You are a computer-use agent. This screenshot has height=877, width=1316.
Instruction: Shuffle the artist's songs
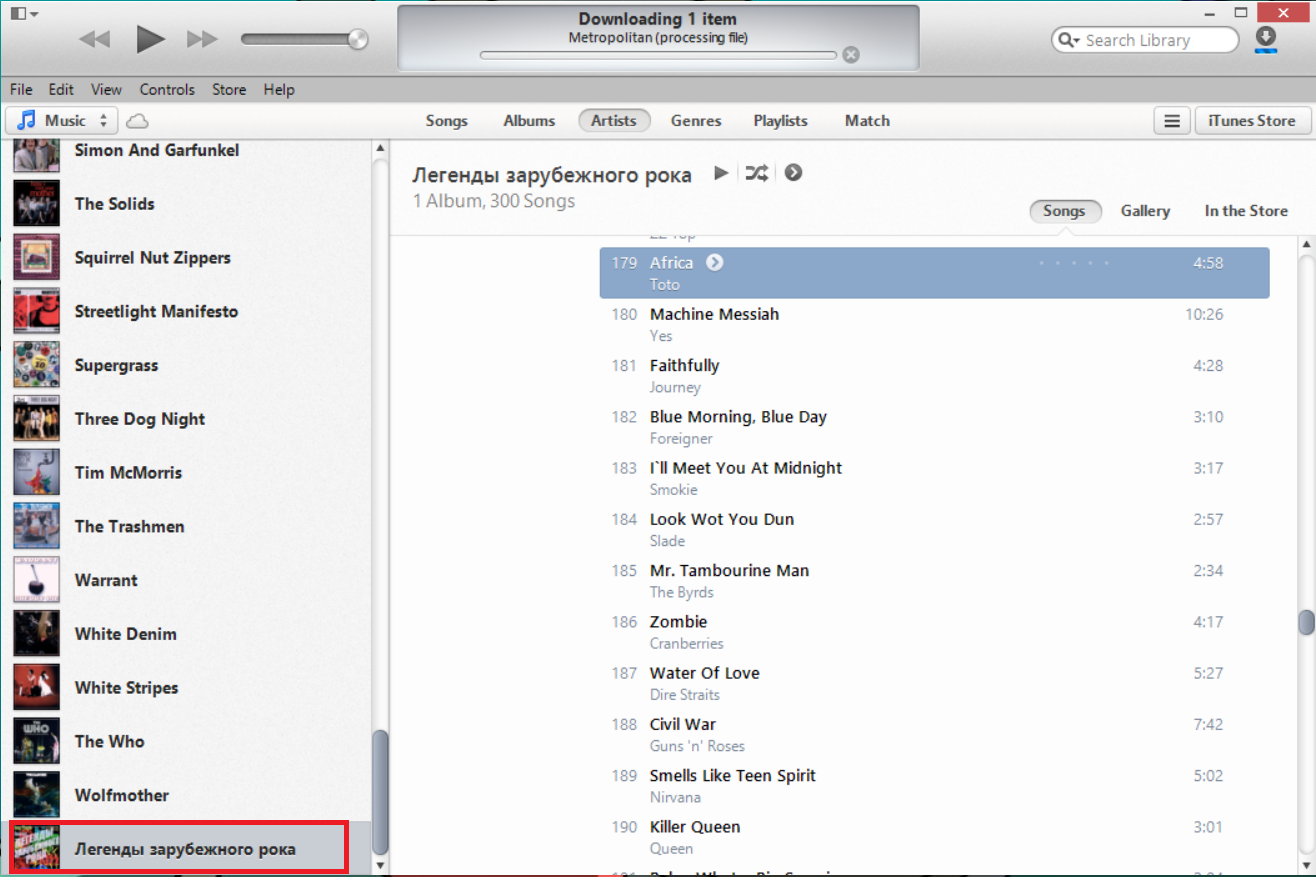757,173
